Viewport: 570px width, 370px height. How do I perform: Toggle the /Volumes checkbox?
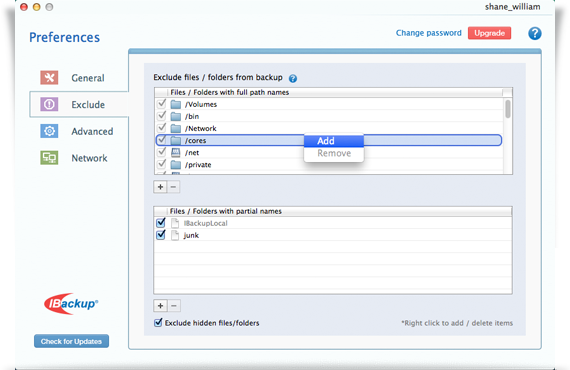click(x=161, y=104)
